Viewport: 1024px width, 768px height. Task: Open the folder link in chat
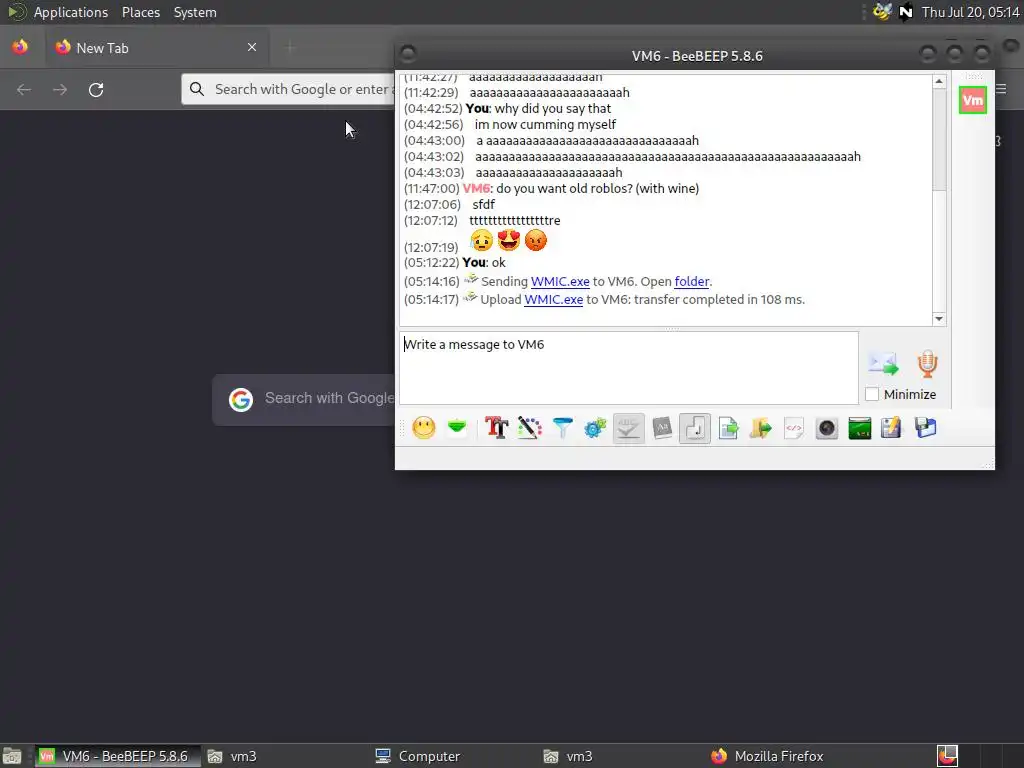click(692, 281)
